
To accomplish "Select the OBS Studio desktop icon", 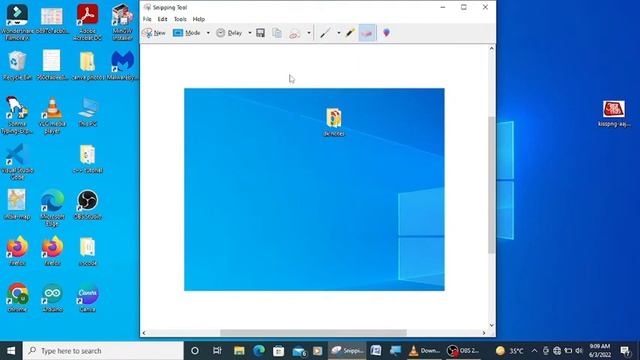I will 87,204.
